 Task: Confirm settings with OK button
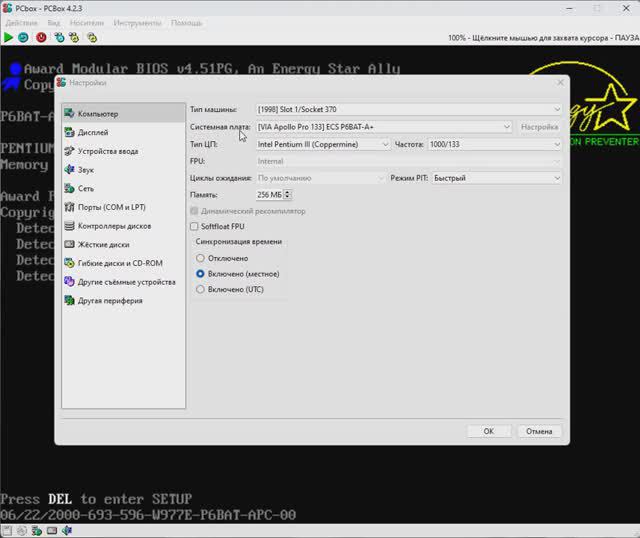point(489,431)
